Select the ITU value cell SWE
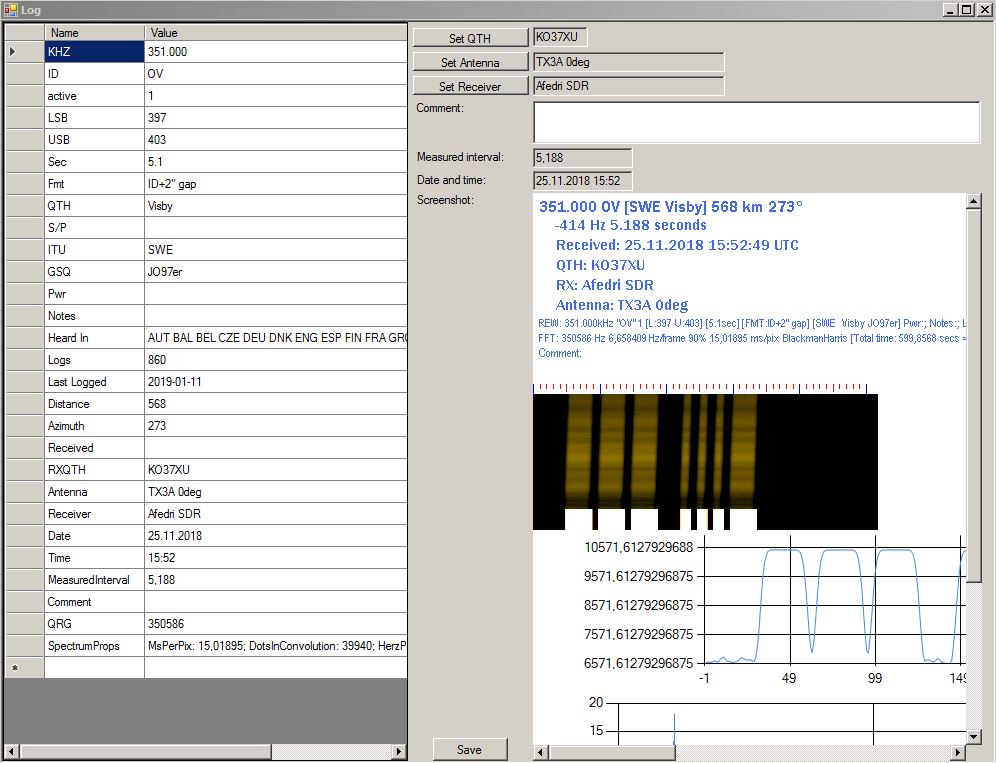 click(x=276, y=250)
